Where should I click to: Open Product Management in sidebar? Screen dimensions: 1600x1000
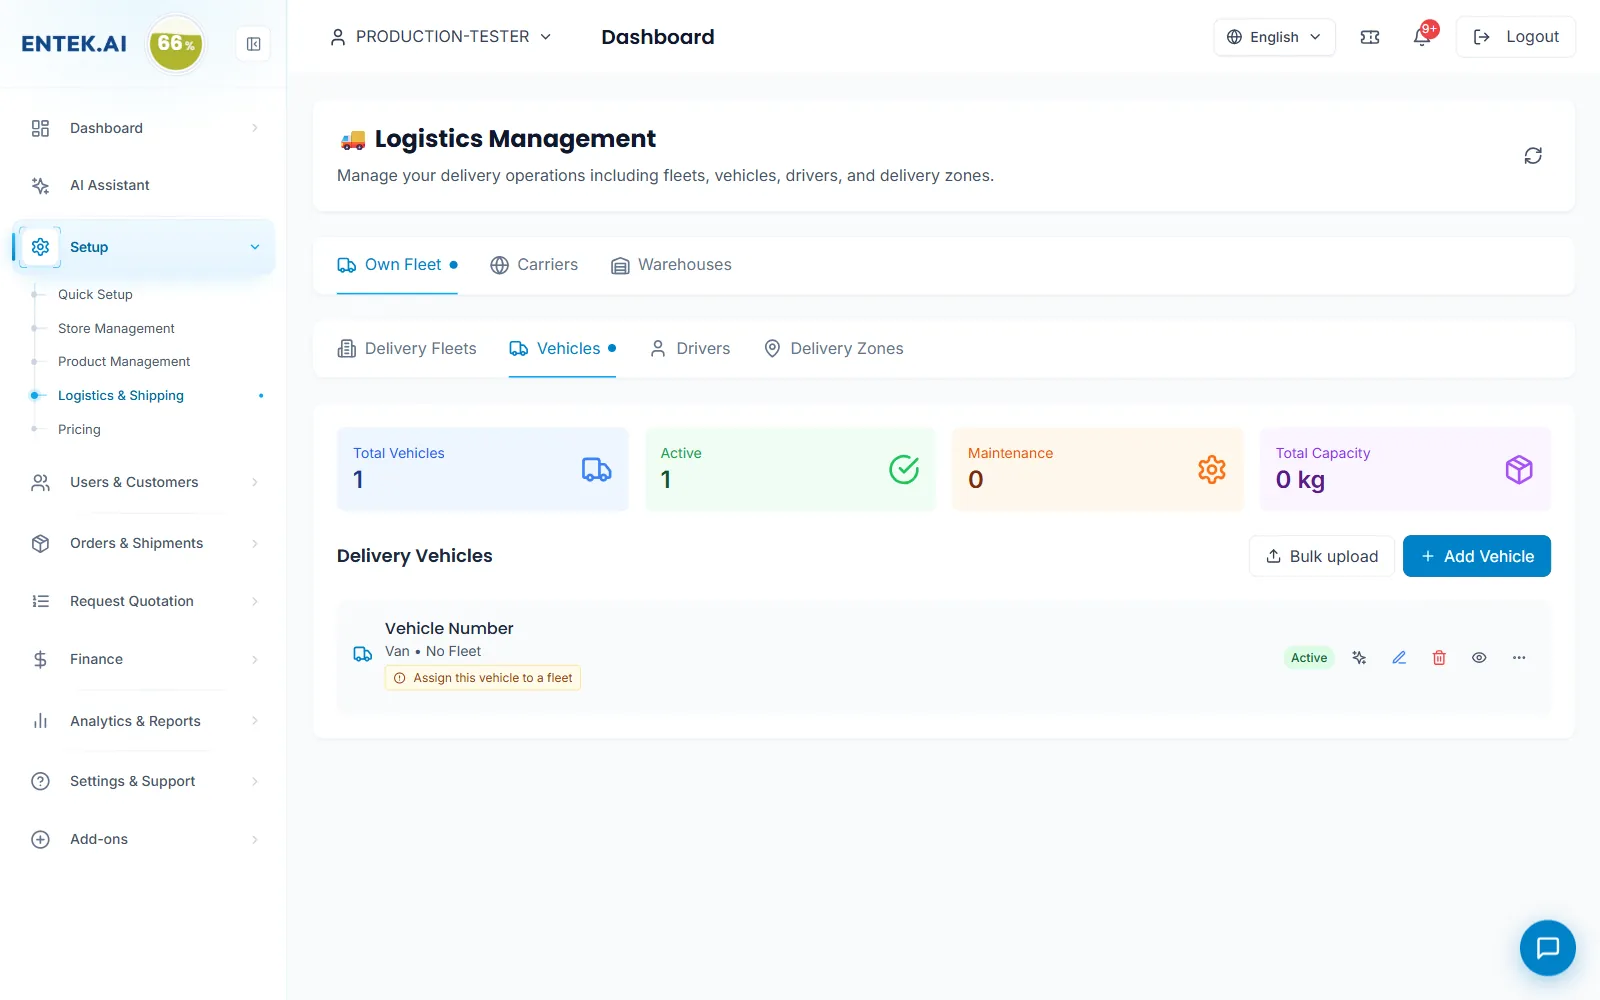pos(124,361)
